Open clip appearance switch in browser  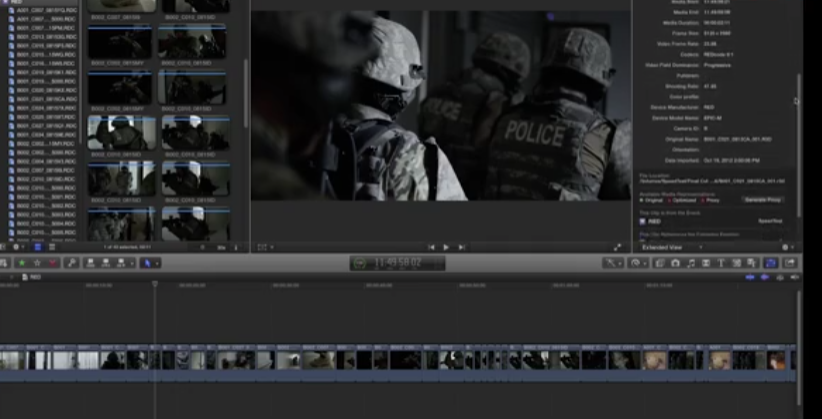pos(235,248)
